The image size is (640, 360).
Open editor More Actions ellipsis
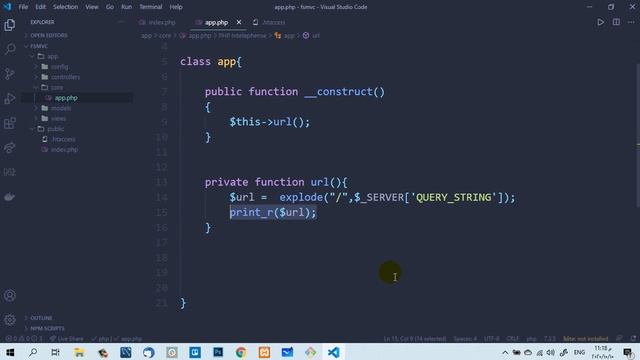631,22
